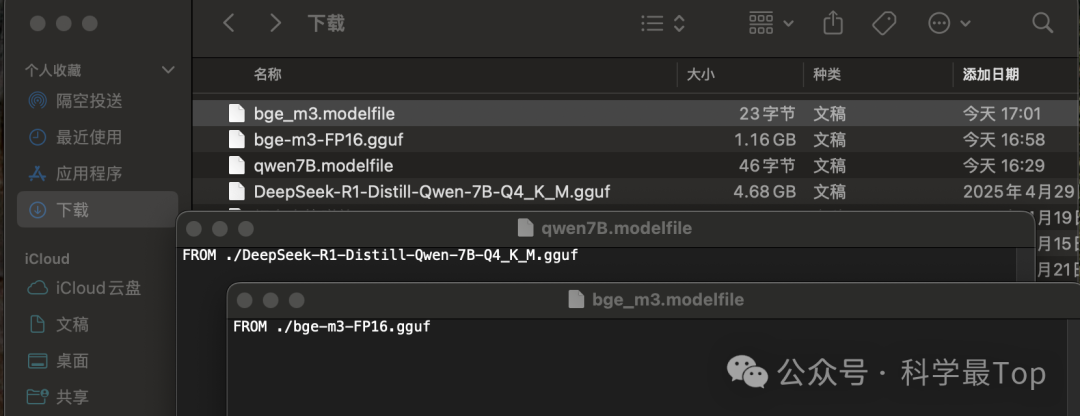Open the list view switcher
Screen dimensions: 1080x416
coord(663,23)
